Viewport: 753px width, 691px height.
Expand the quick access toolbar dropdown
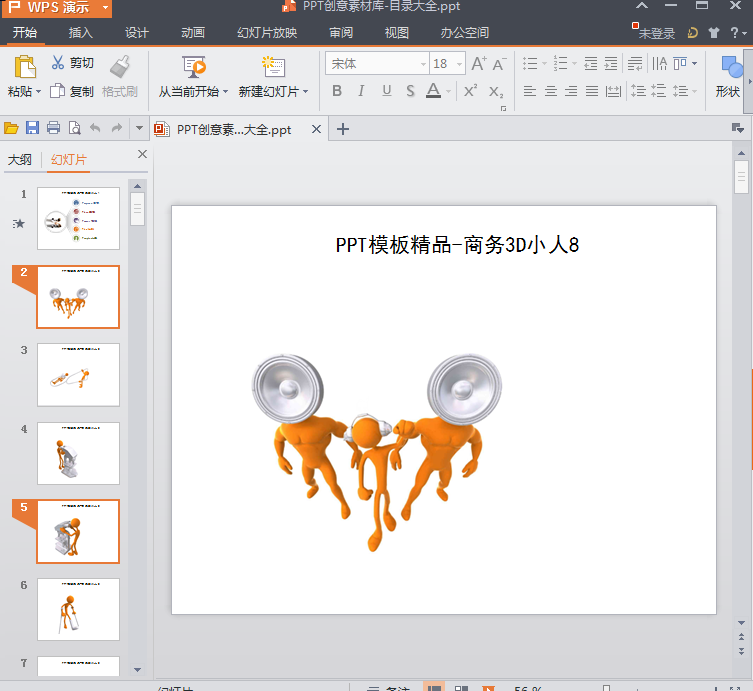click(x=139, y=128)
